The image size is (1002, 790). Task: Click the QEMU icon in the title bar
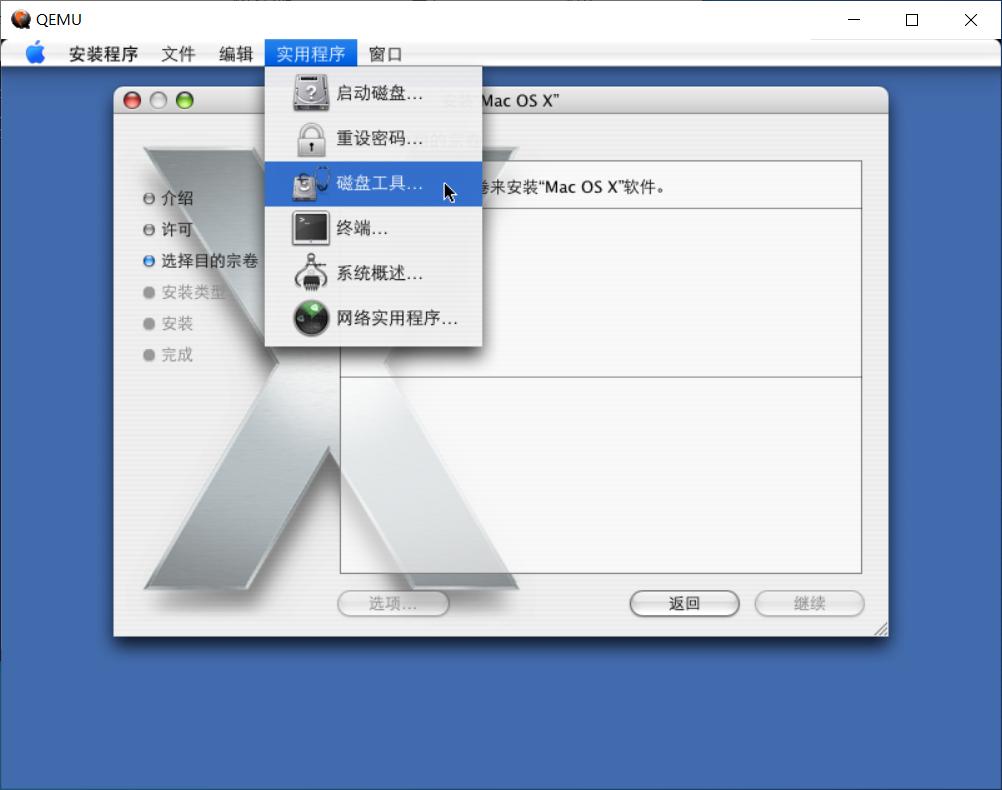(20, 18)
